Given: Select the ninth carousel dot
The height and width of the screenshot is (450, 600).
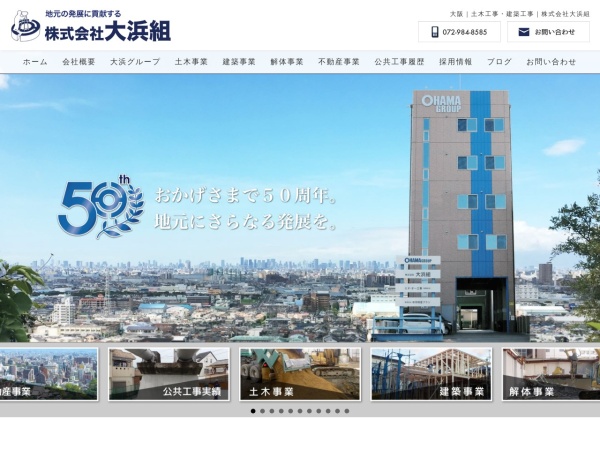Looking at the screenshot, I should pos(328,411).
